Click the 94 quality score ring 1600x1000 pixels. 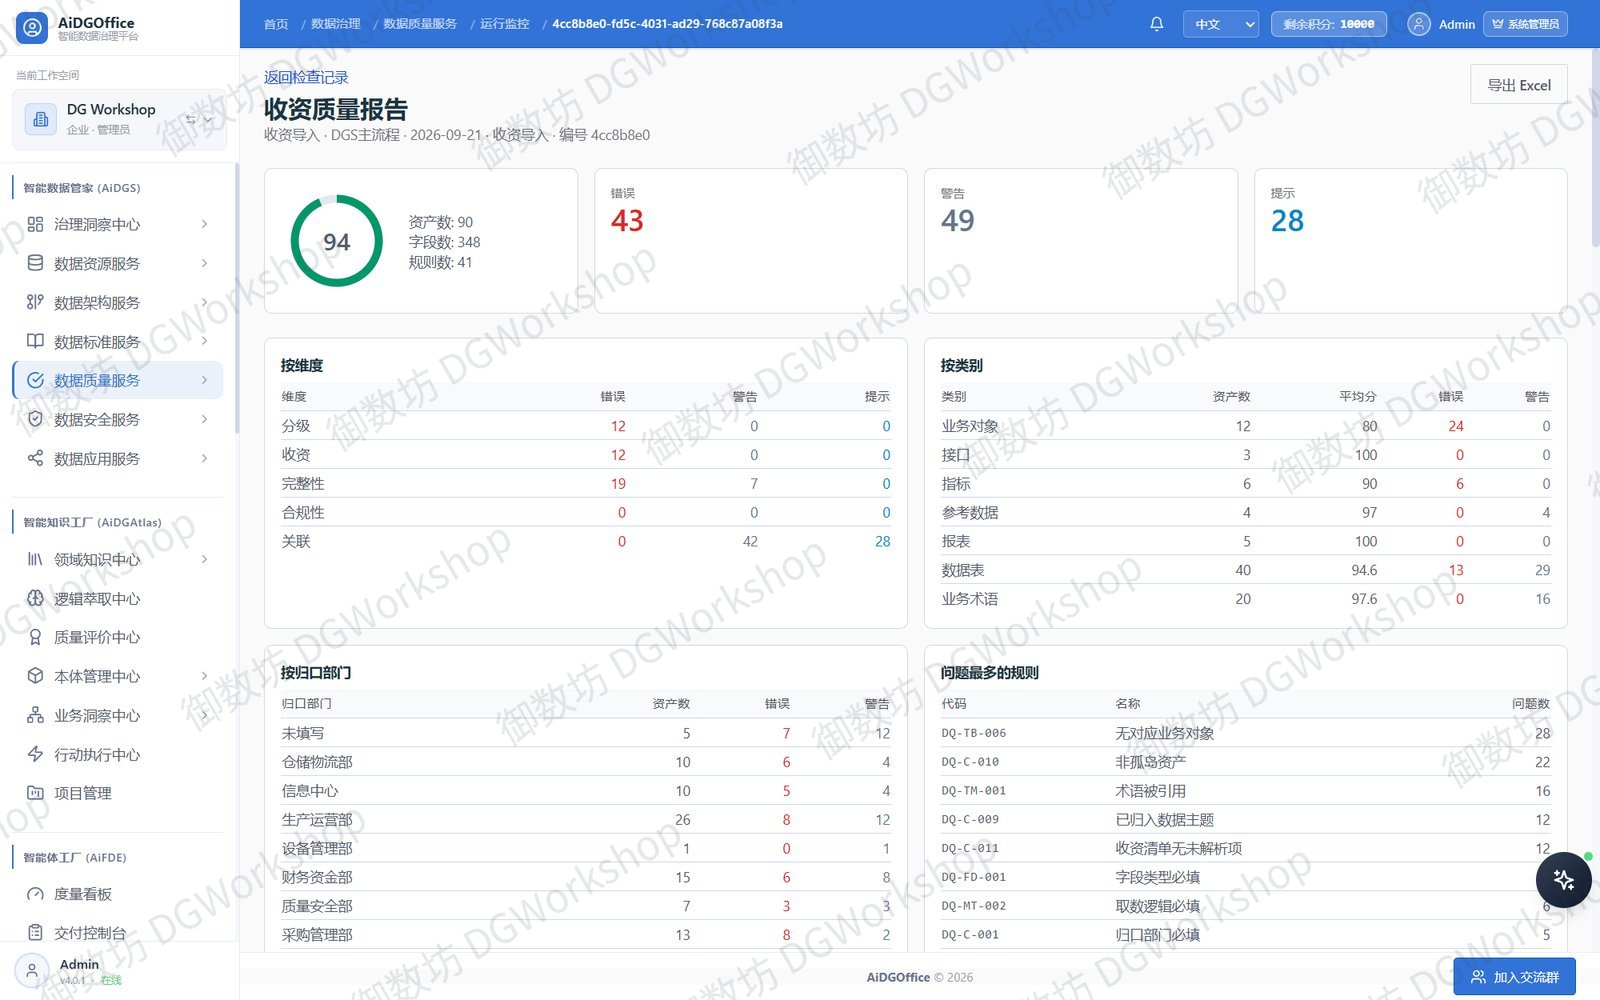(336, 241)
